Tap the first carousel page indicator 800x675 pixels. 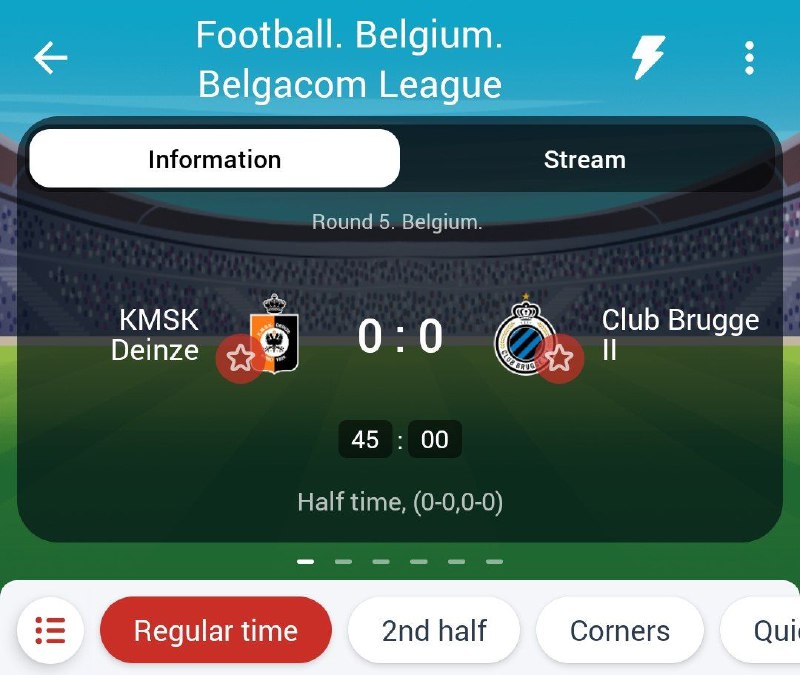tap(306, 562)
